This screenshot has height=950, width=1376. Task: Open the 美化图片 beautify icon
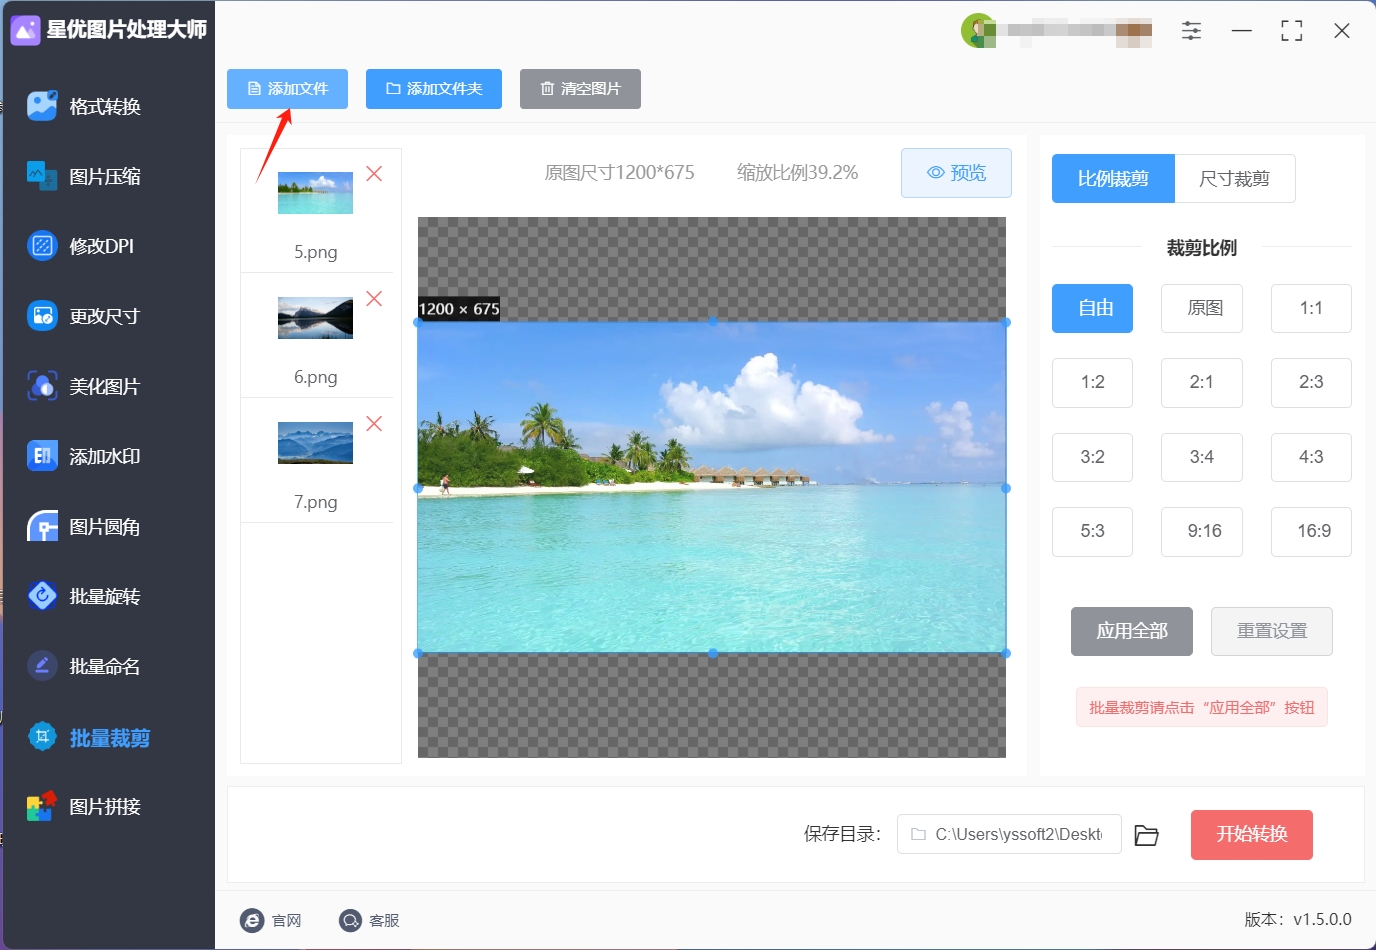click(x=42, y=386)
